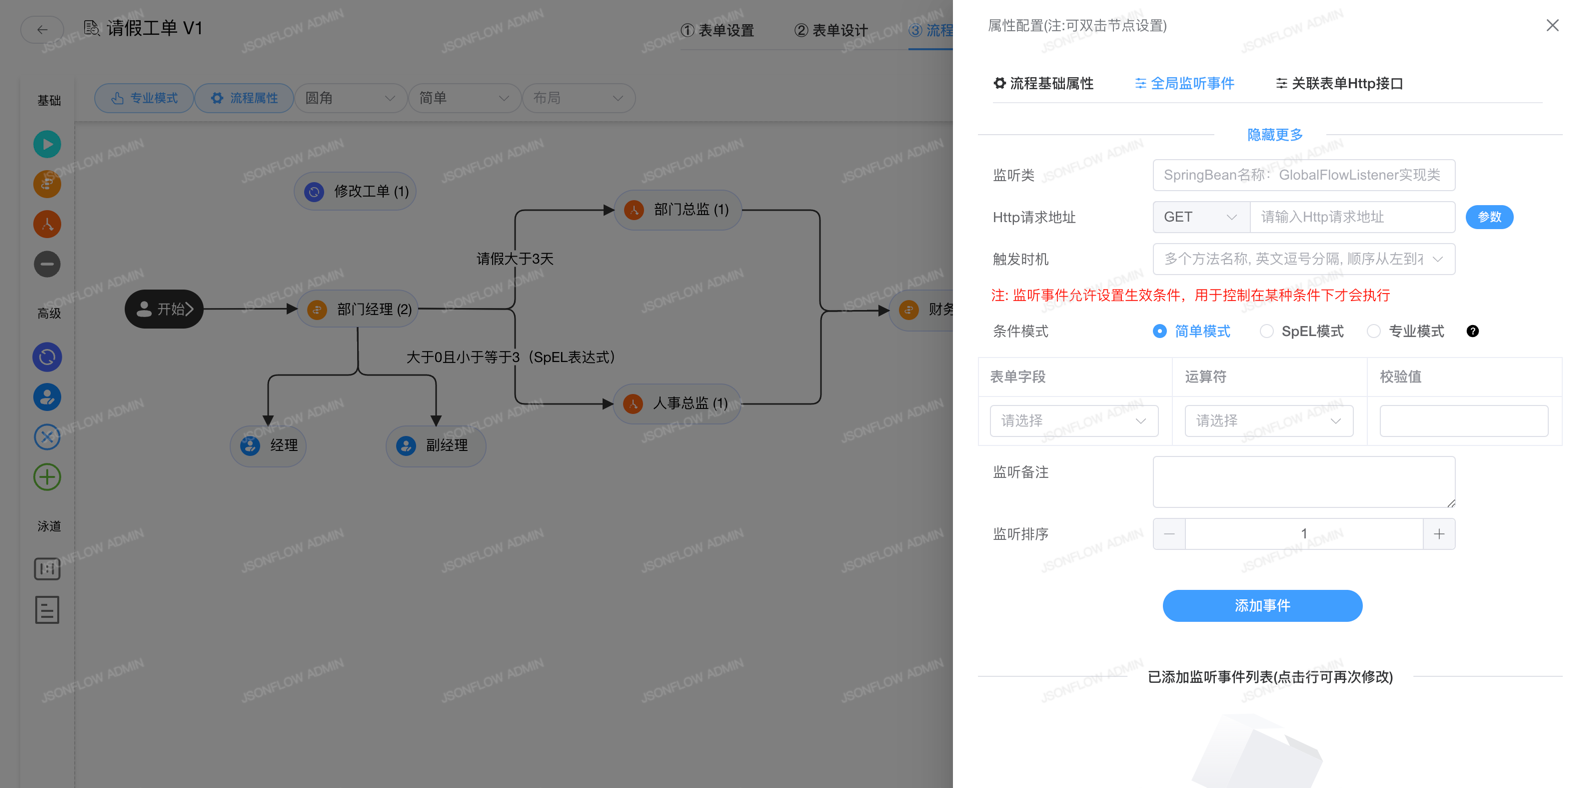Increase 监听排序 with the plus button
The width and height of the screenshot is (1577, 788).
(1439, 534)
